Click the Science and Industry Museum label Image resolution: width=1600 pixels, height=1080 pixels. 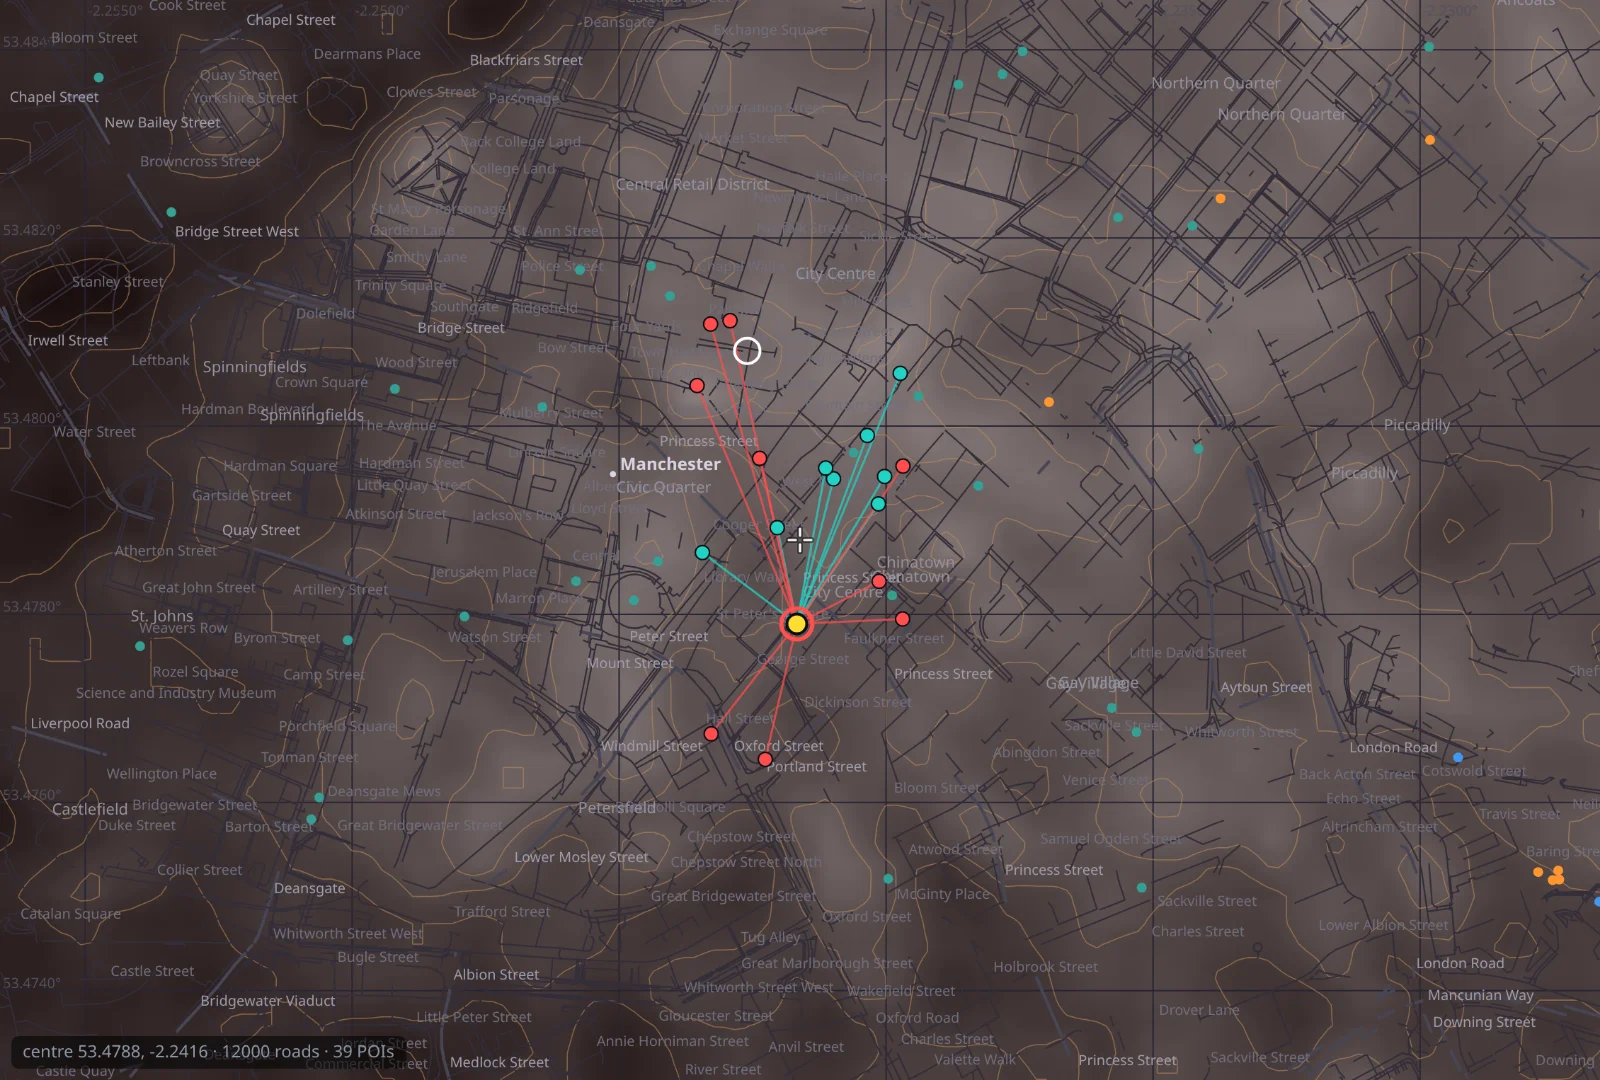(x=176, y=693)
